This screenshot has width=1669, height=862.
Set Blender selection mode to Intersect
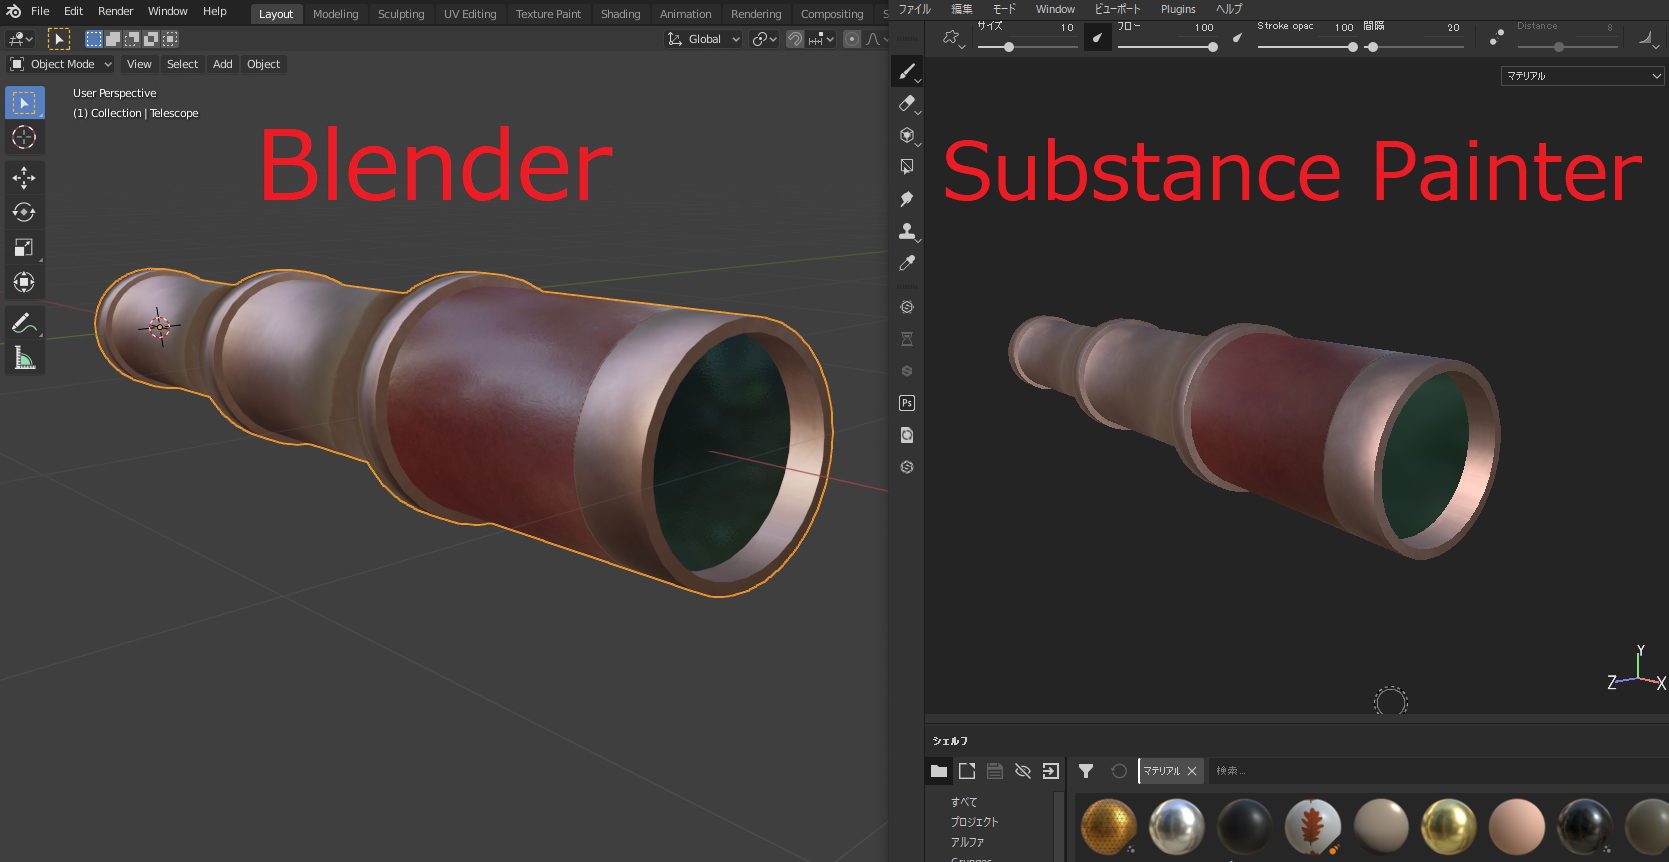[170, 39]
